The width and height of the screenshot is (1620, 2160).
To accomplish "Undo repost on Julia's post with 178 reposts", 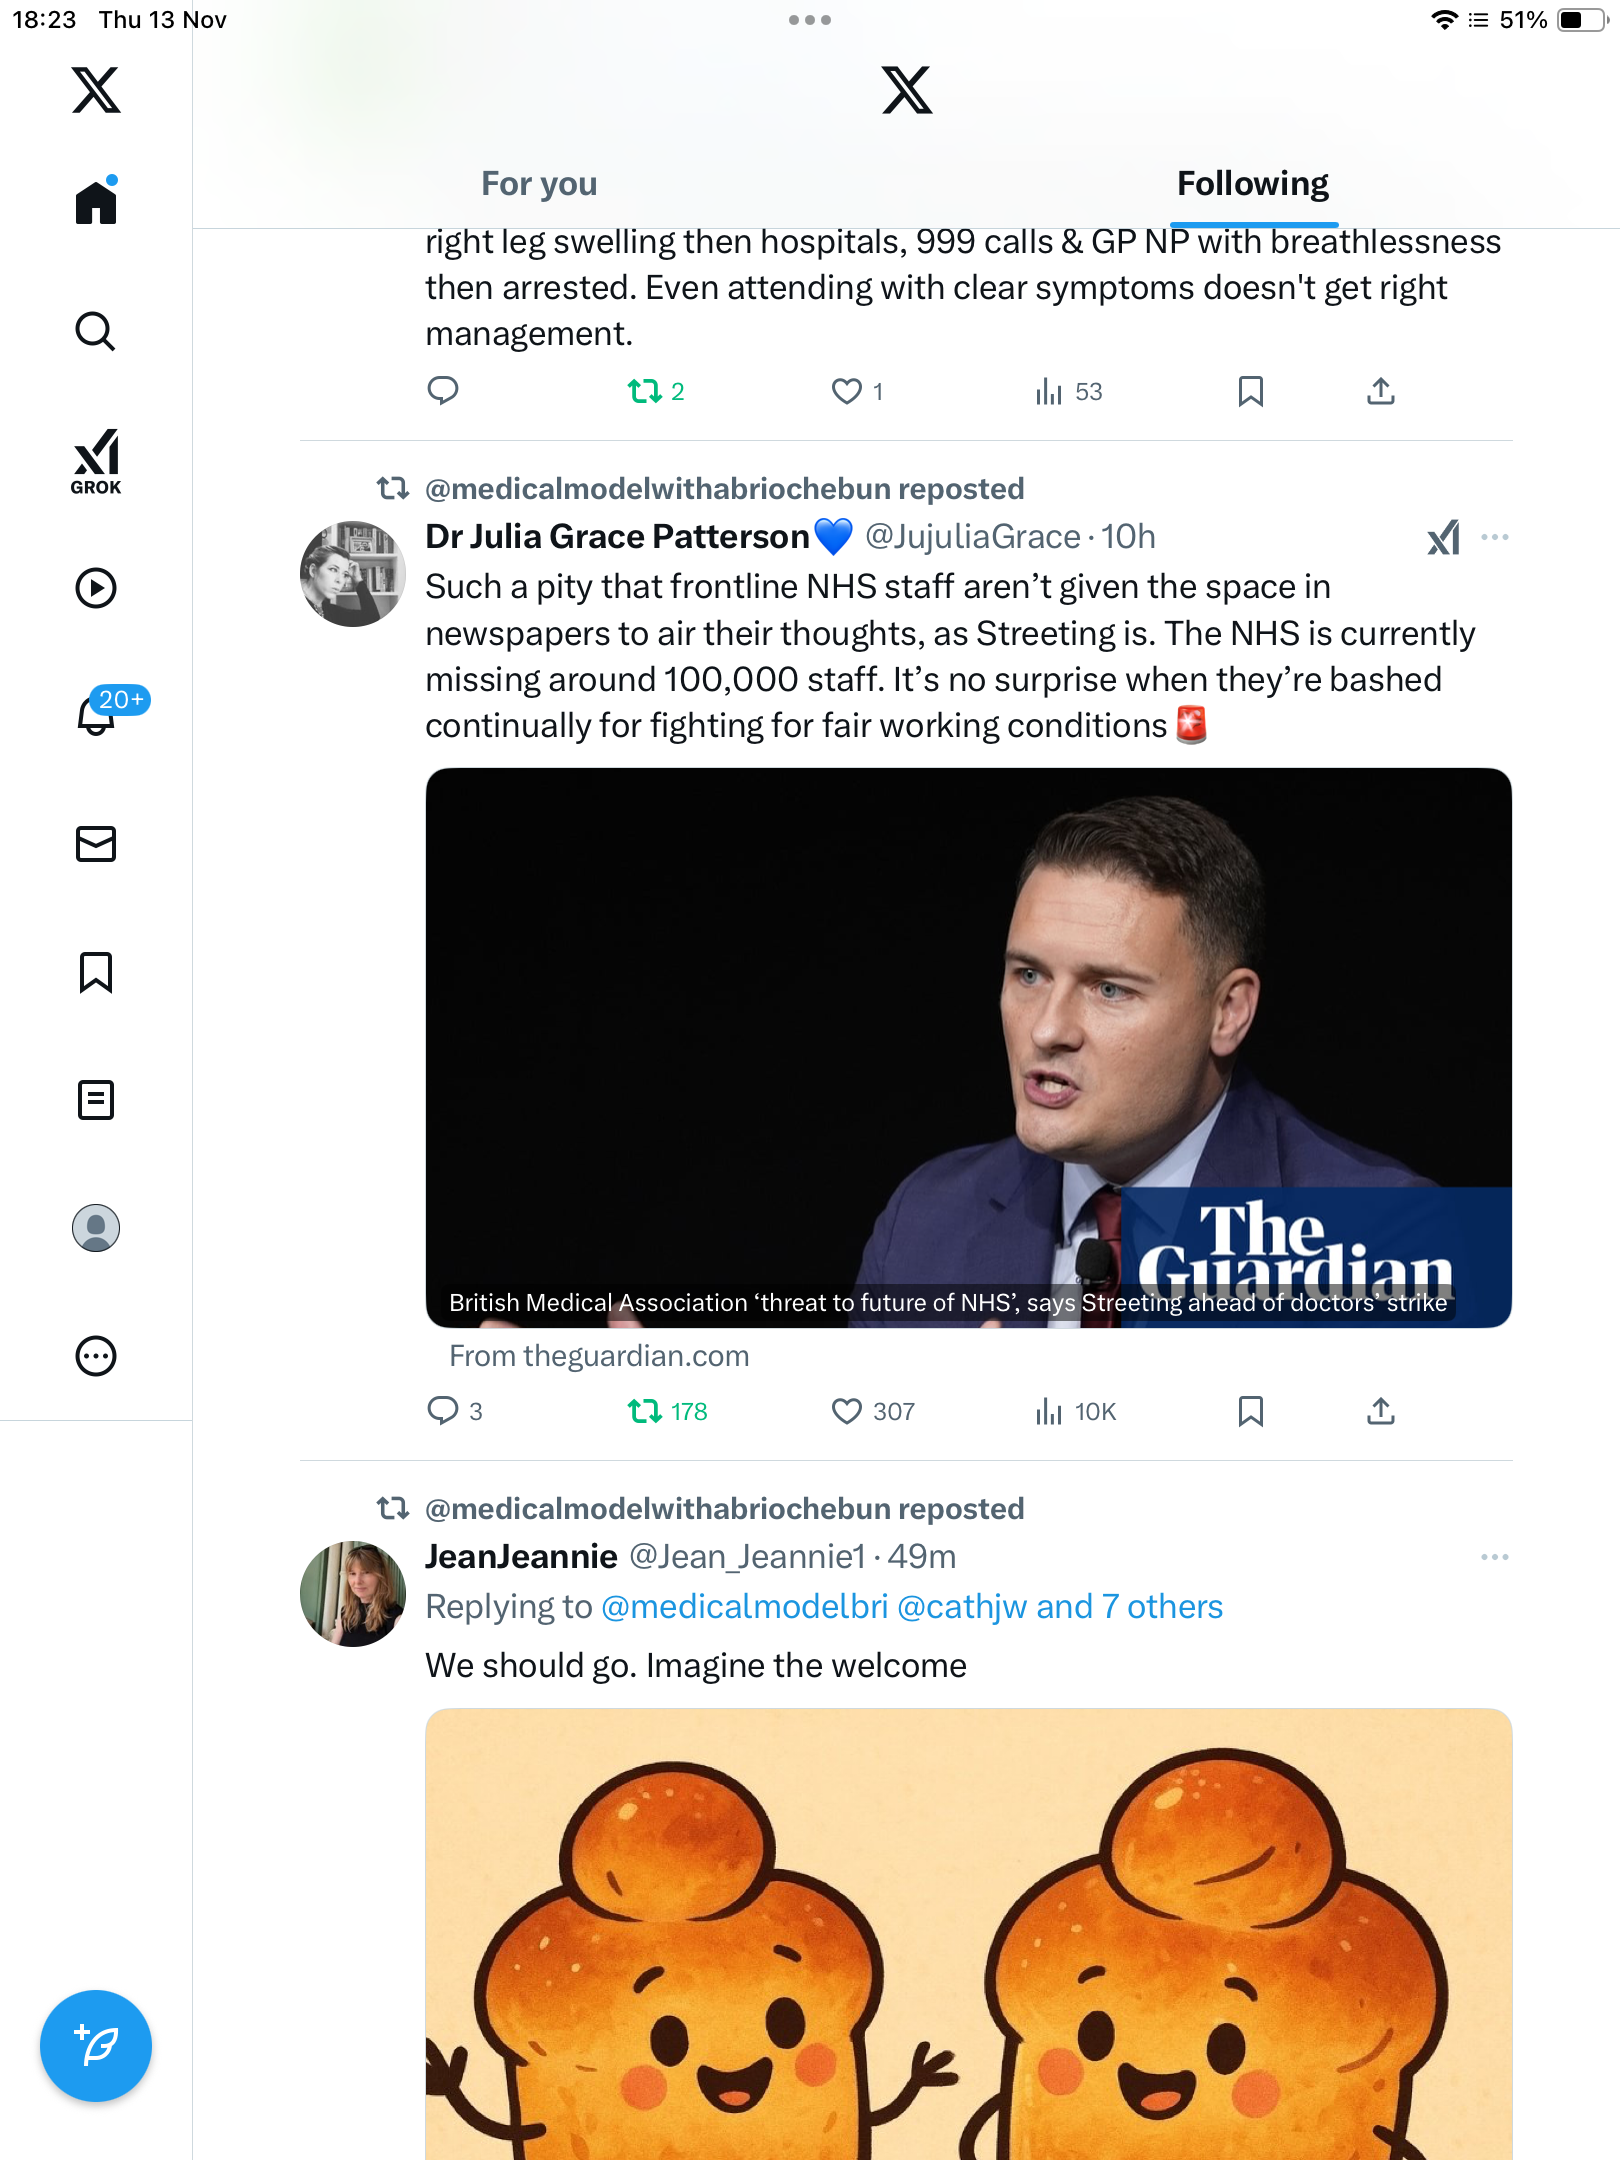I will coord(645,1411).
